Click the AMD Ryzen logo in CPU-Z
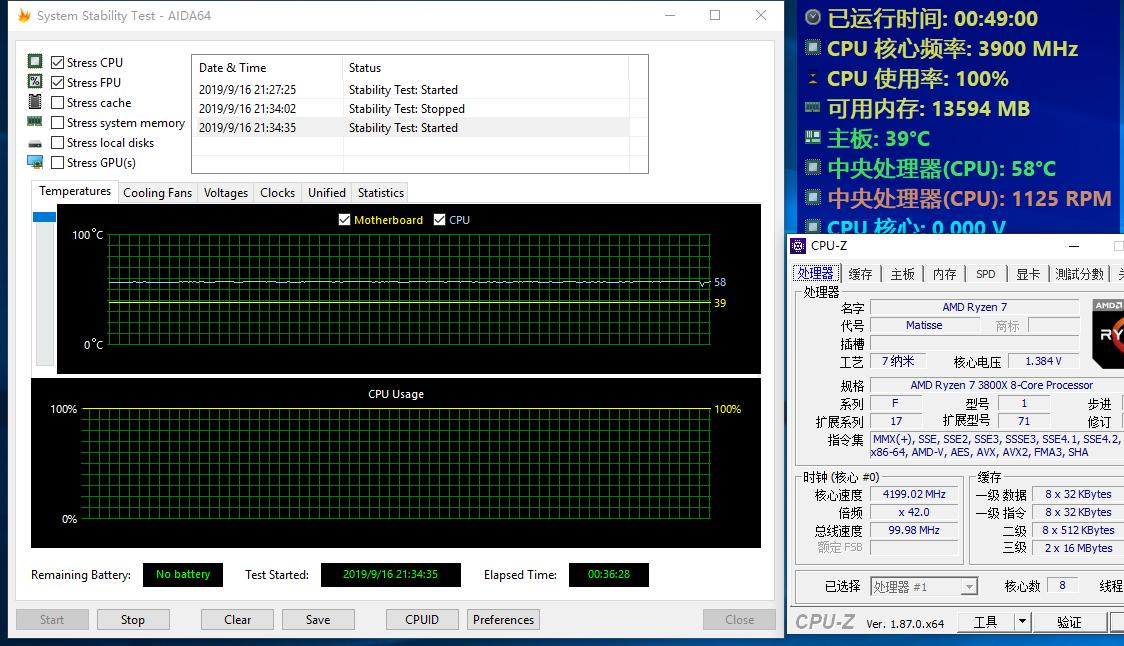Image resolution: width=1124 pixels, height=646 pixels. tap(1108, 333)
